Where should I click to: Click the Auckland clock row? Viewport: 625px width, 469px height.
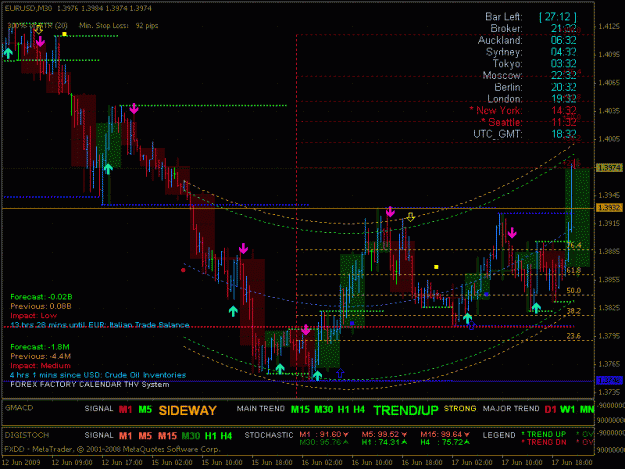click(x=527, y=40)
